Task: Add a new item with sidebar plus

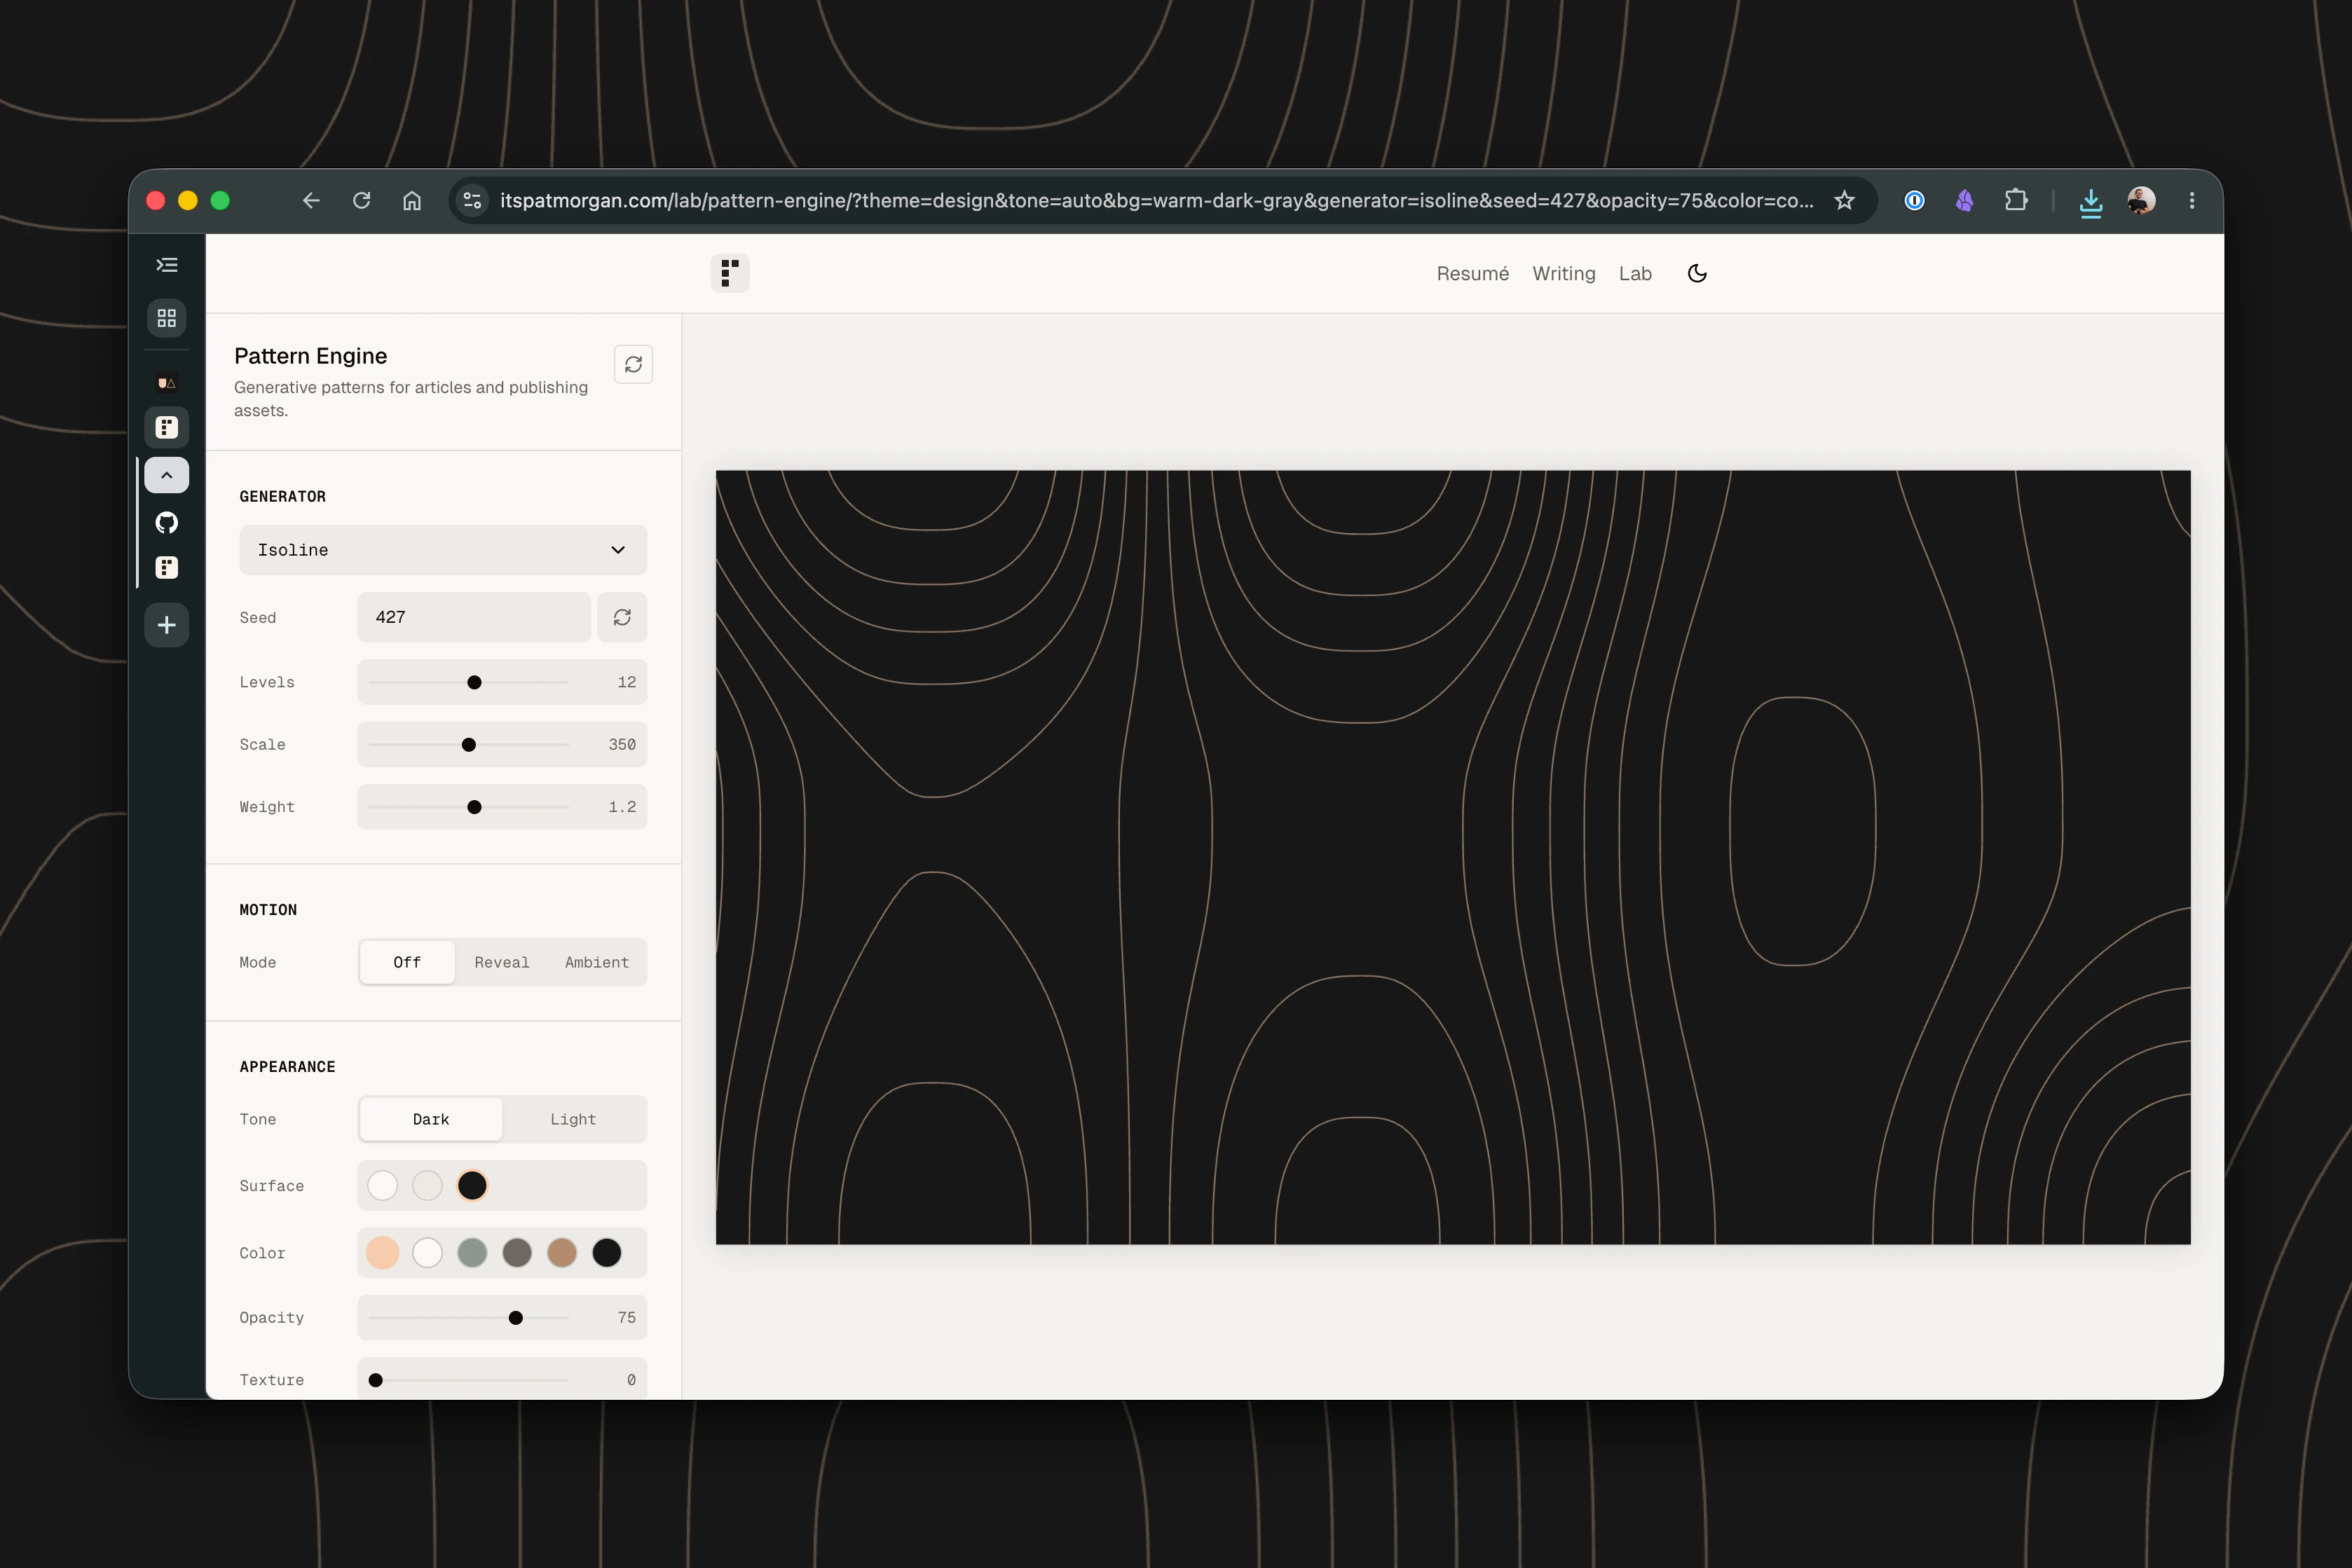Action: 167,625
